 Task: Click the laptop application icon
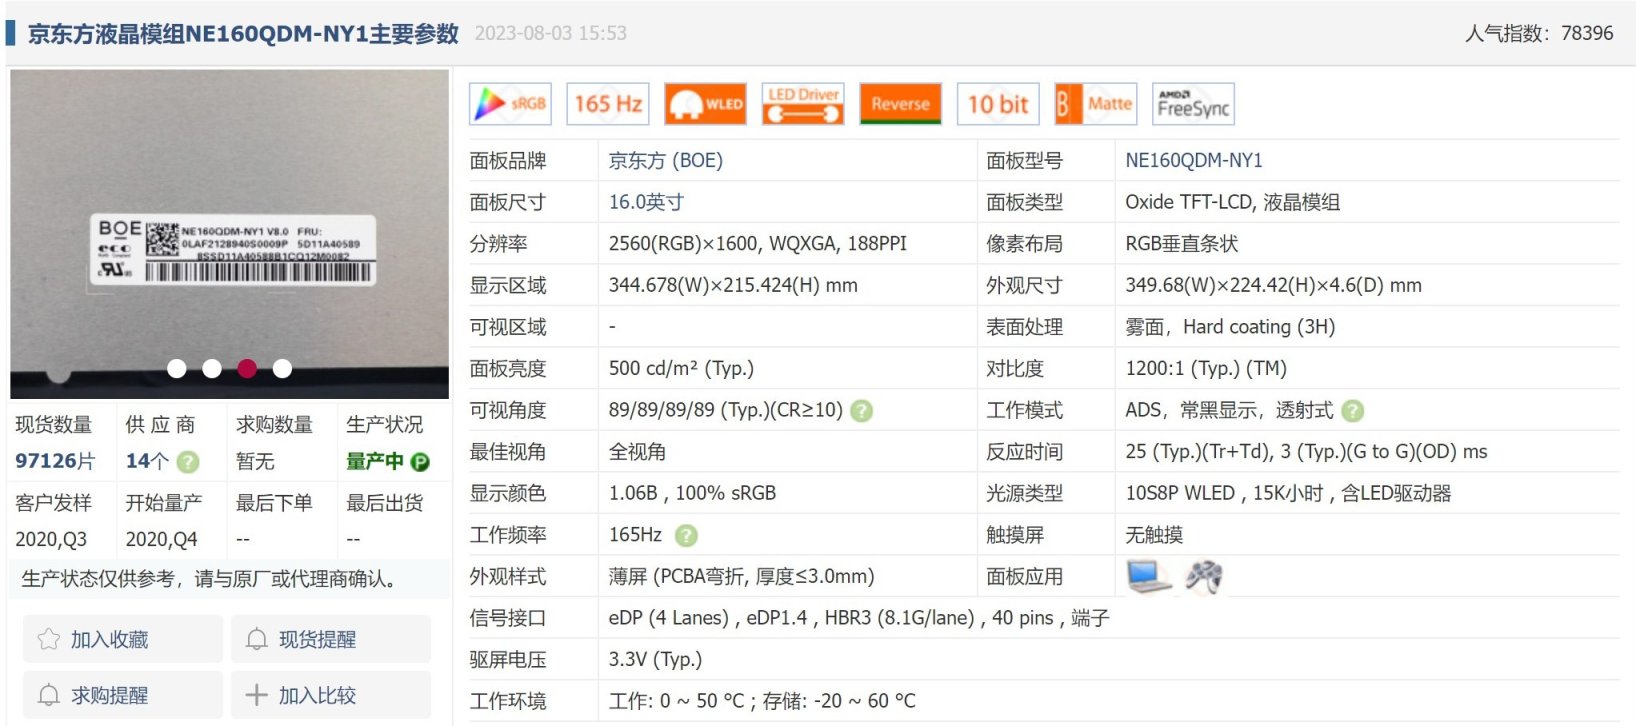pos(1149,577)
